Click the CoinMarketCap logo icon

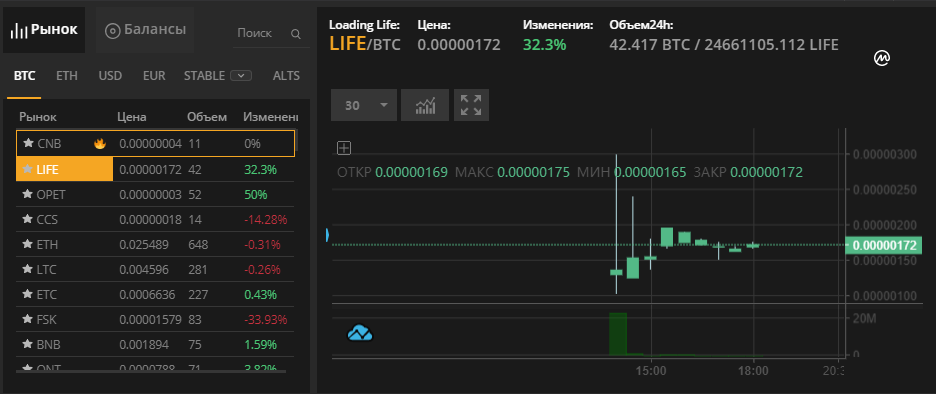click(882, 58)
